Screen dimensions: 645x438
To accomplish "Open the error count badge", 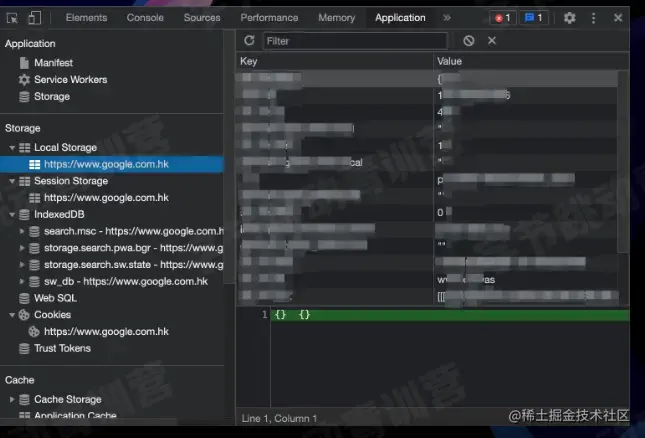I will click(502, 18).
